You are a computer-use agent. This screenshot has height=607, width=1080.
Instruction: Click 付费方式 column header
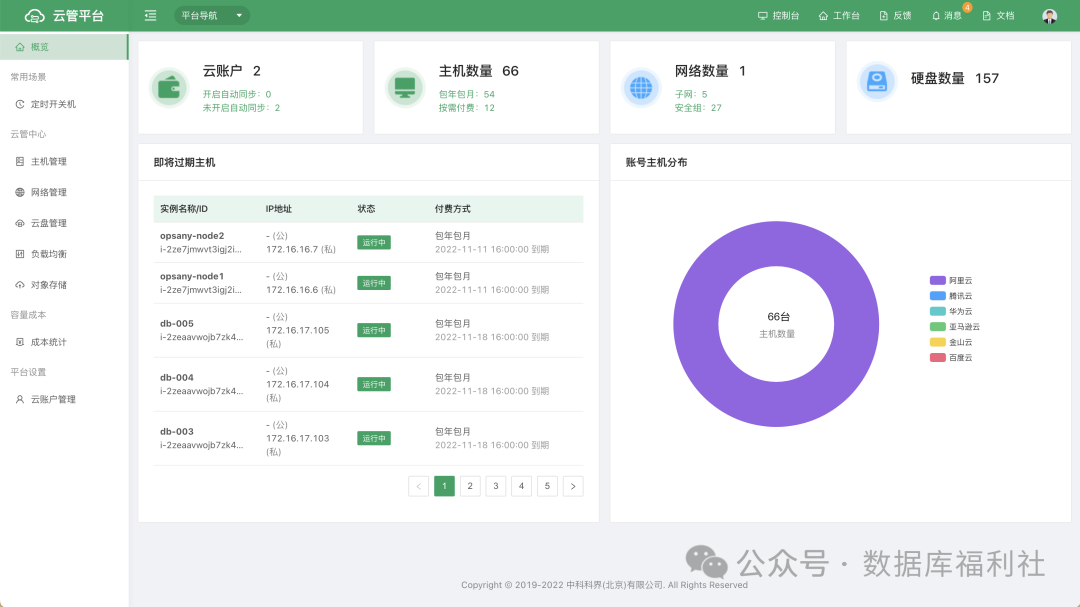pyautogui.click(x=453, y=209)
